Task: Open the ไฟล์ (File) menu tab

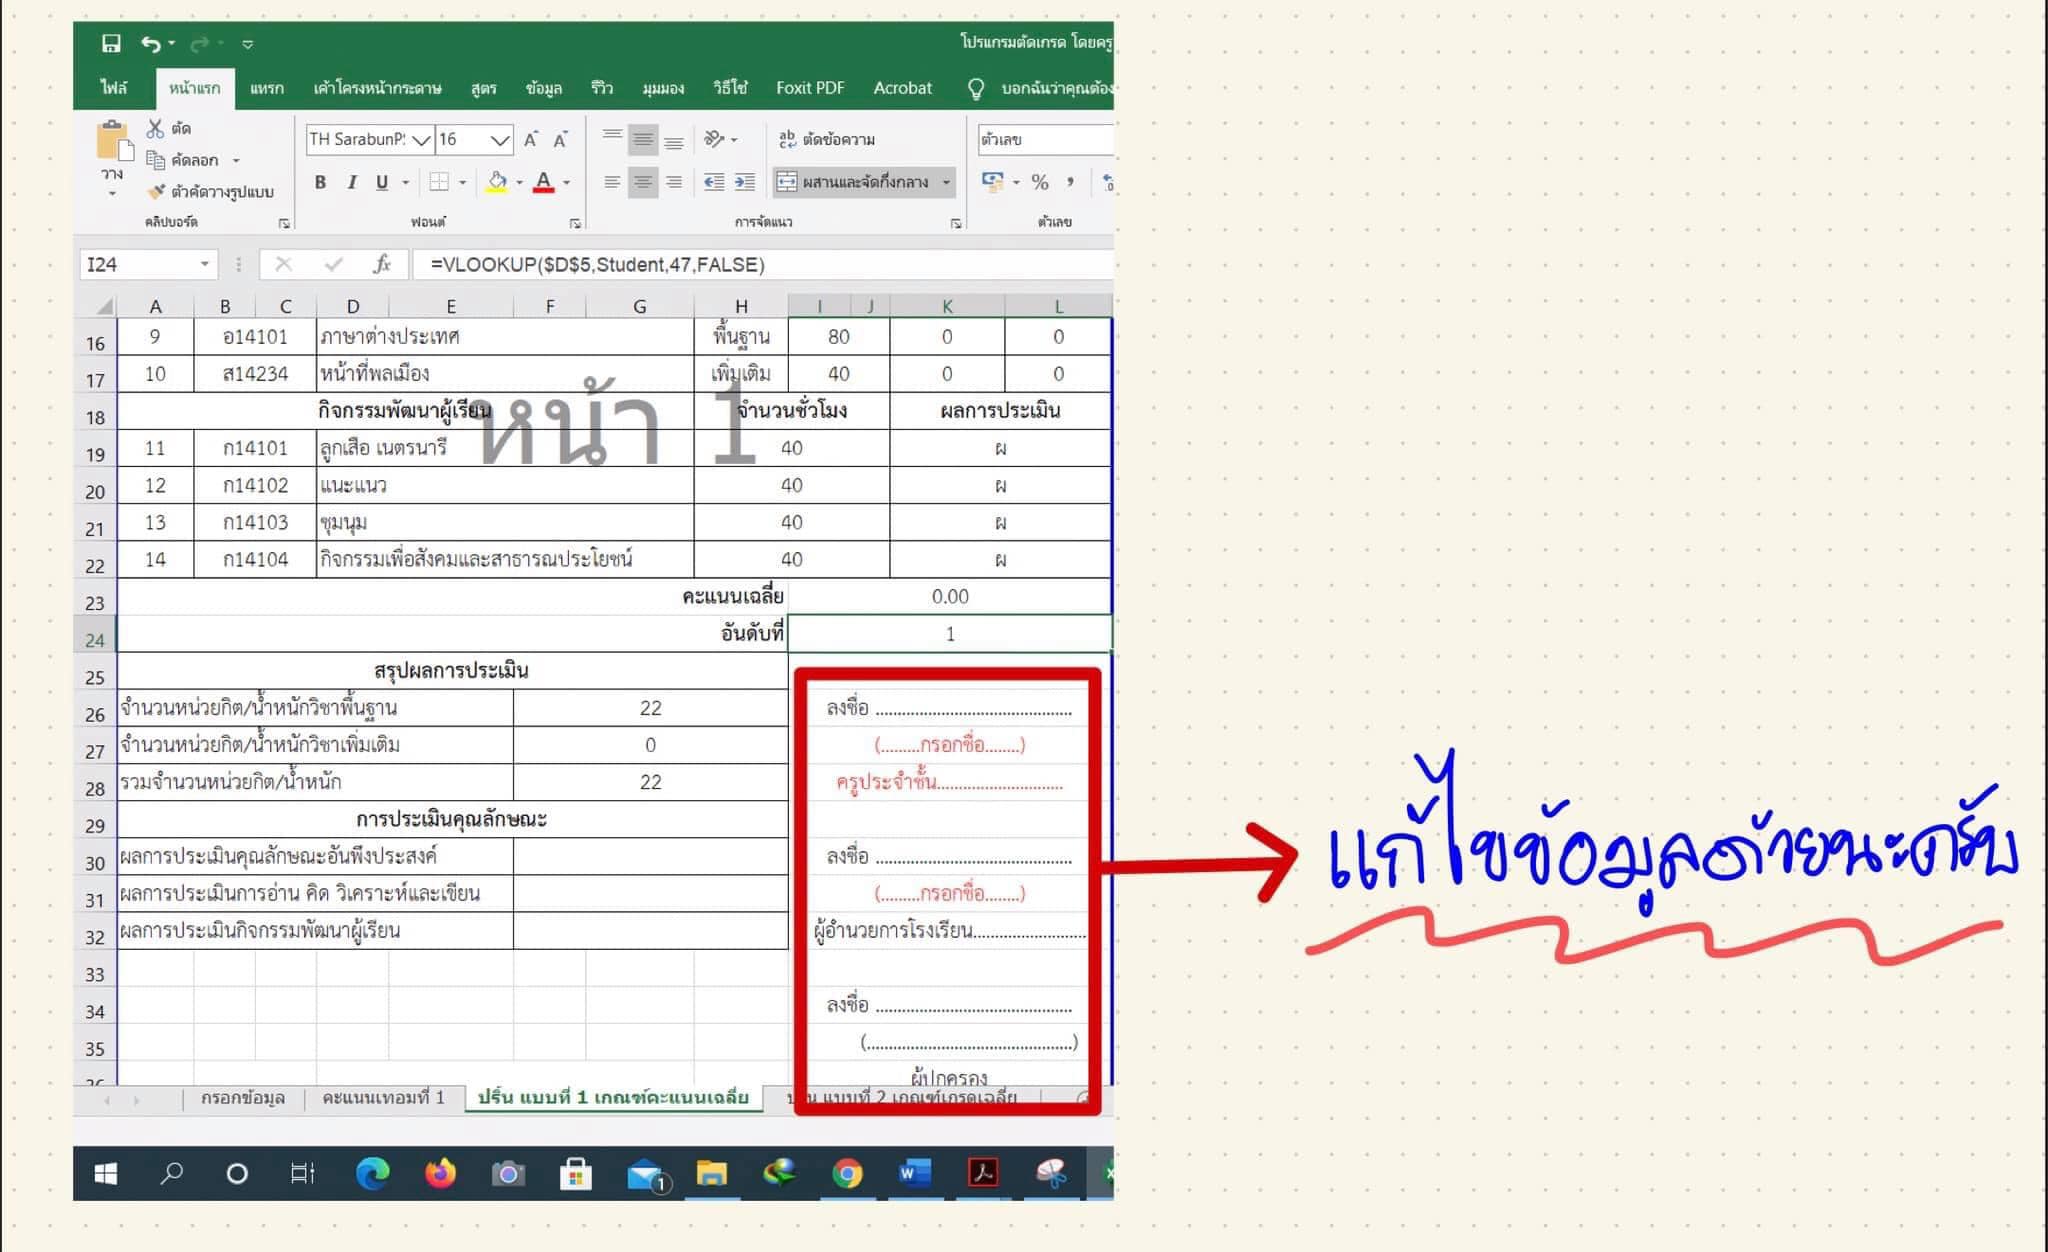Action: pyautogui.click(x=114, y=88)
